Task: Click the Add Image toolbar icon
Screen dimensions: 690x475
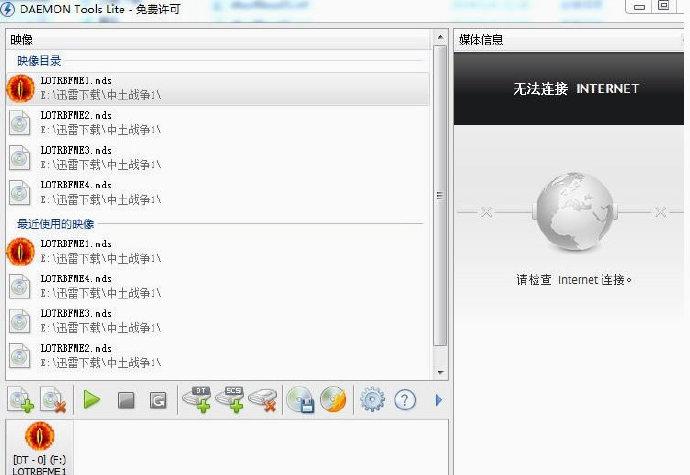Action: coord(20,400)
